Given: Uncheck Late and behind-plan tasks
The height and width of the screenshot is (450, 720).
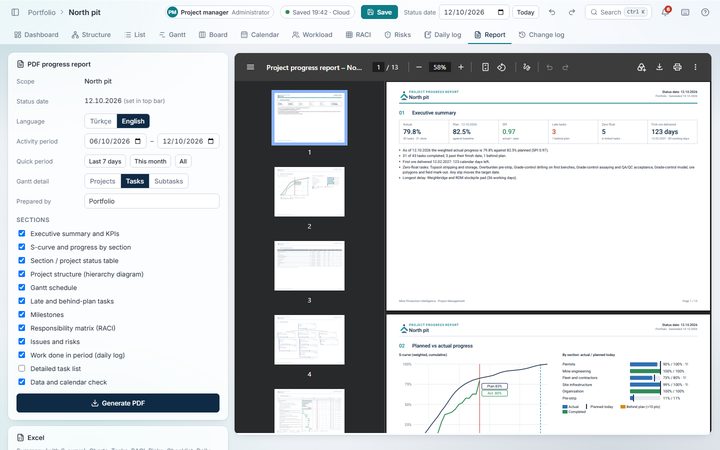Looking at the screenshot, I should [22, 301].
